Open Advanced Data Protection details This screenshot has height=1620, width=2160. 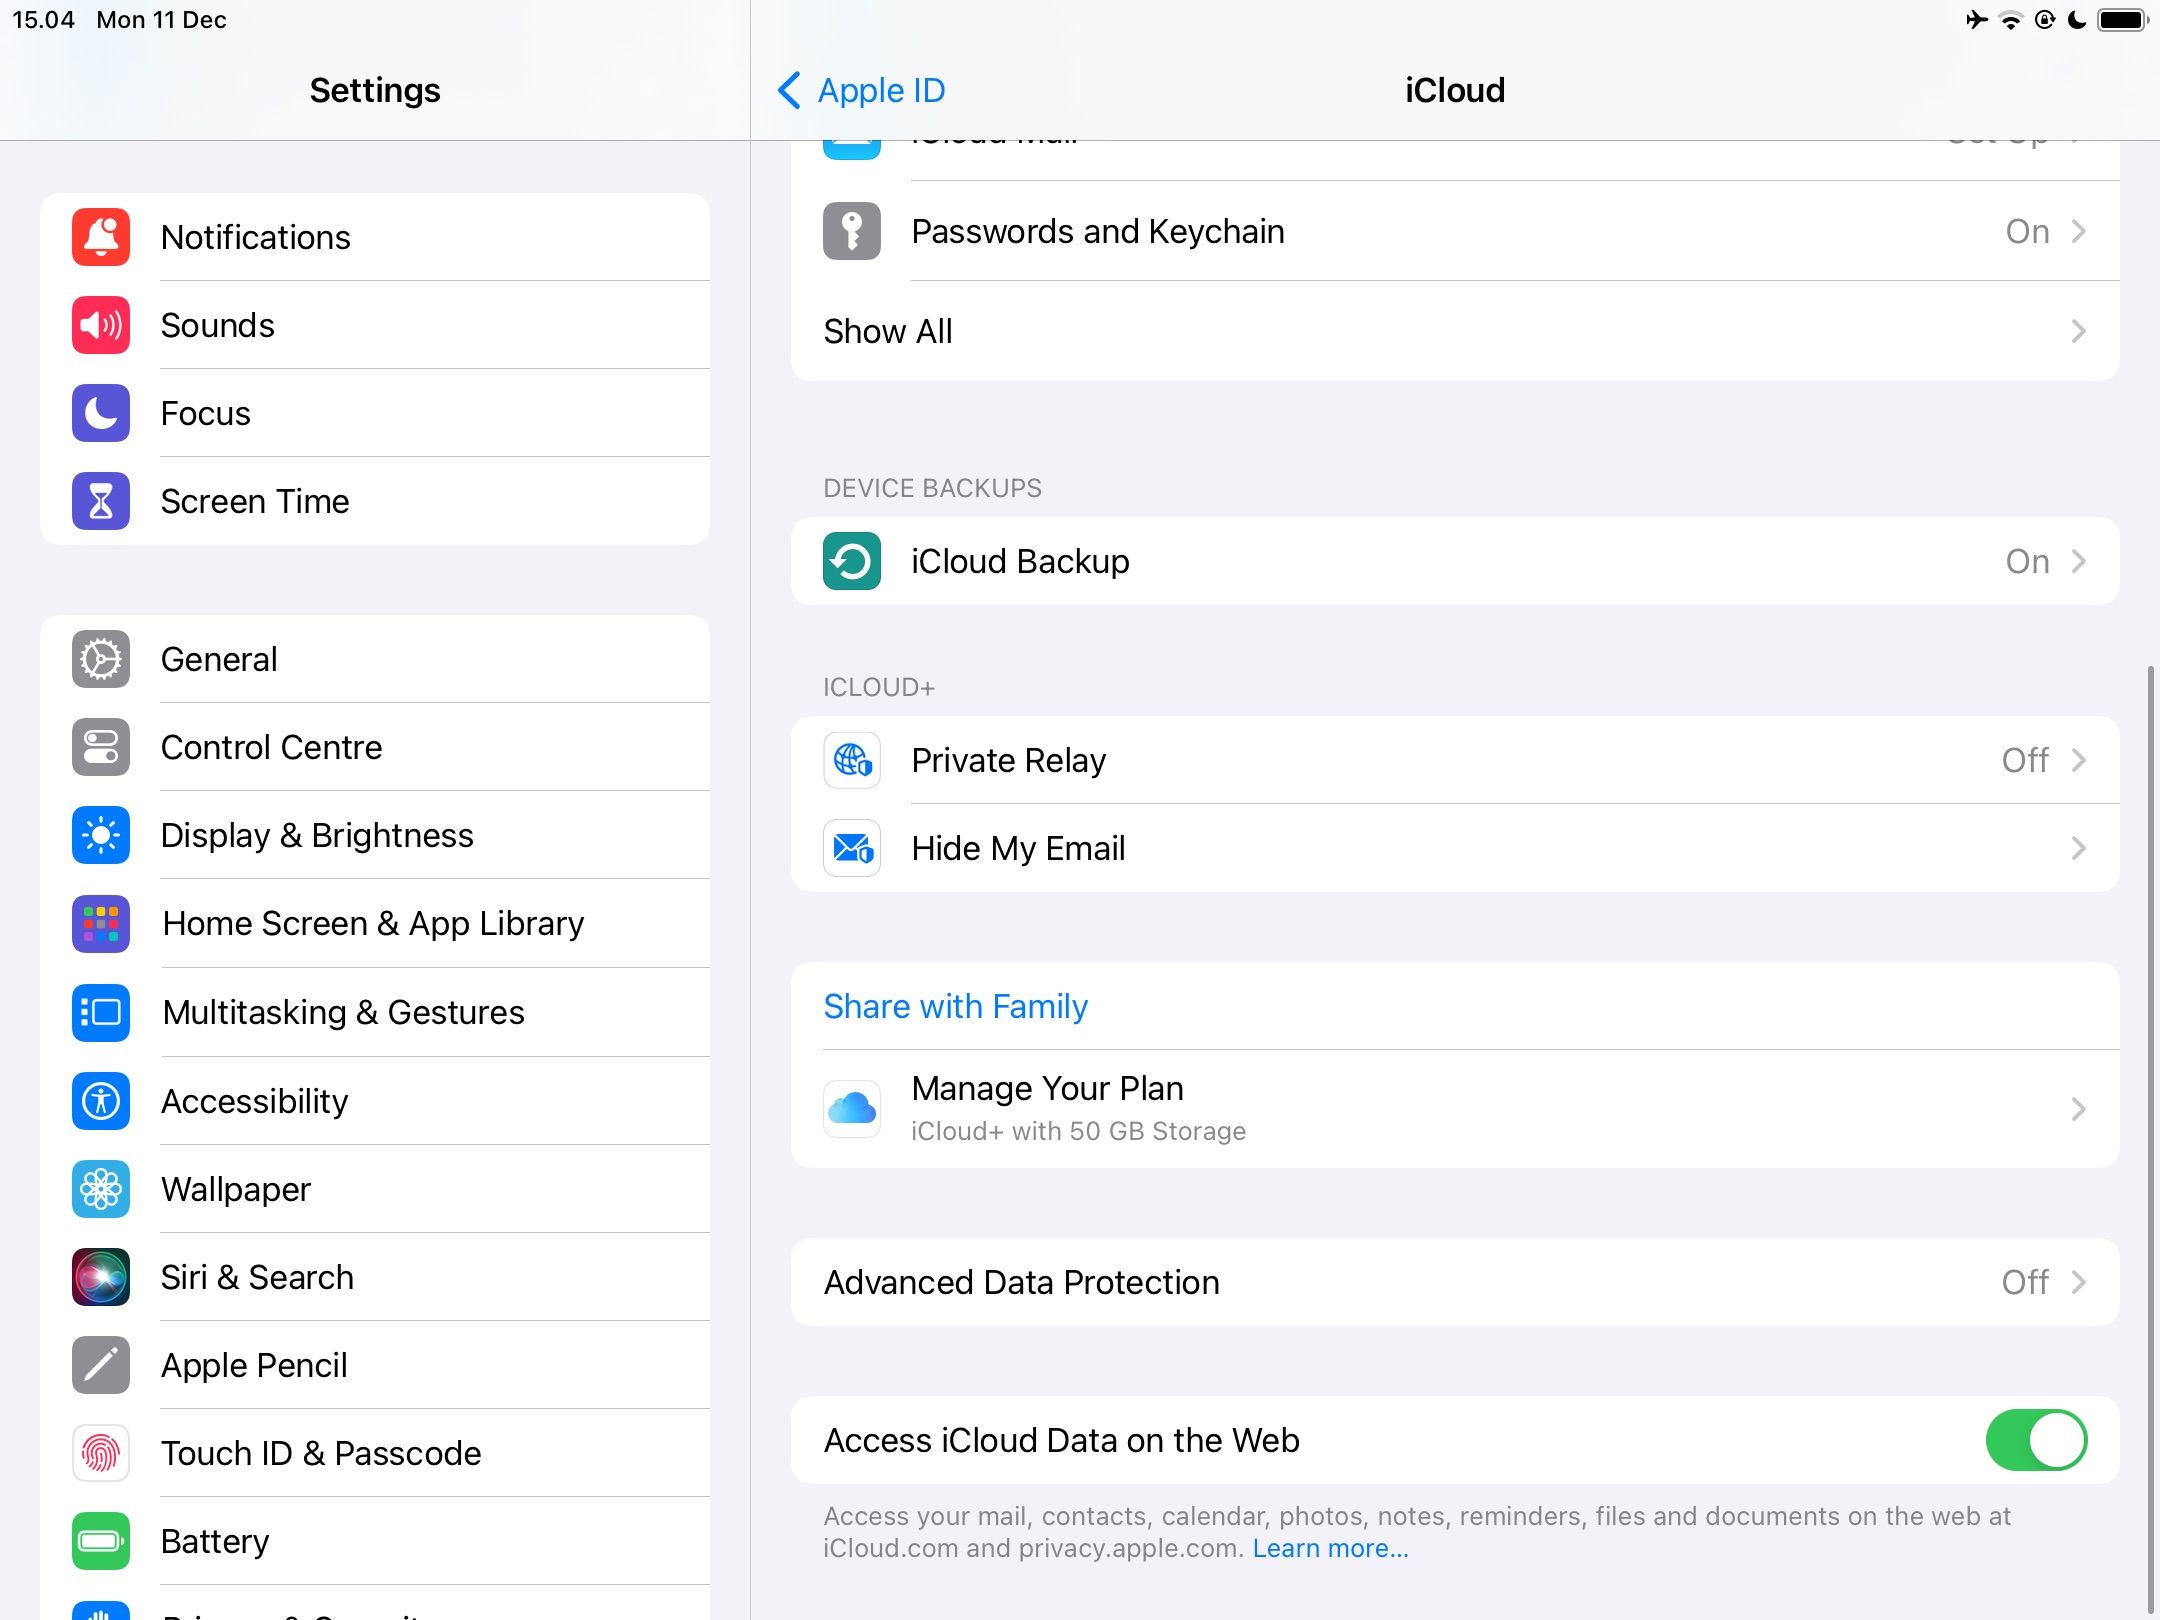click(1450, 1282)
